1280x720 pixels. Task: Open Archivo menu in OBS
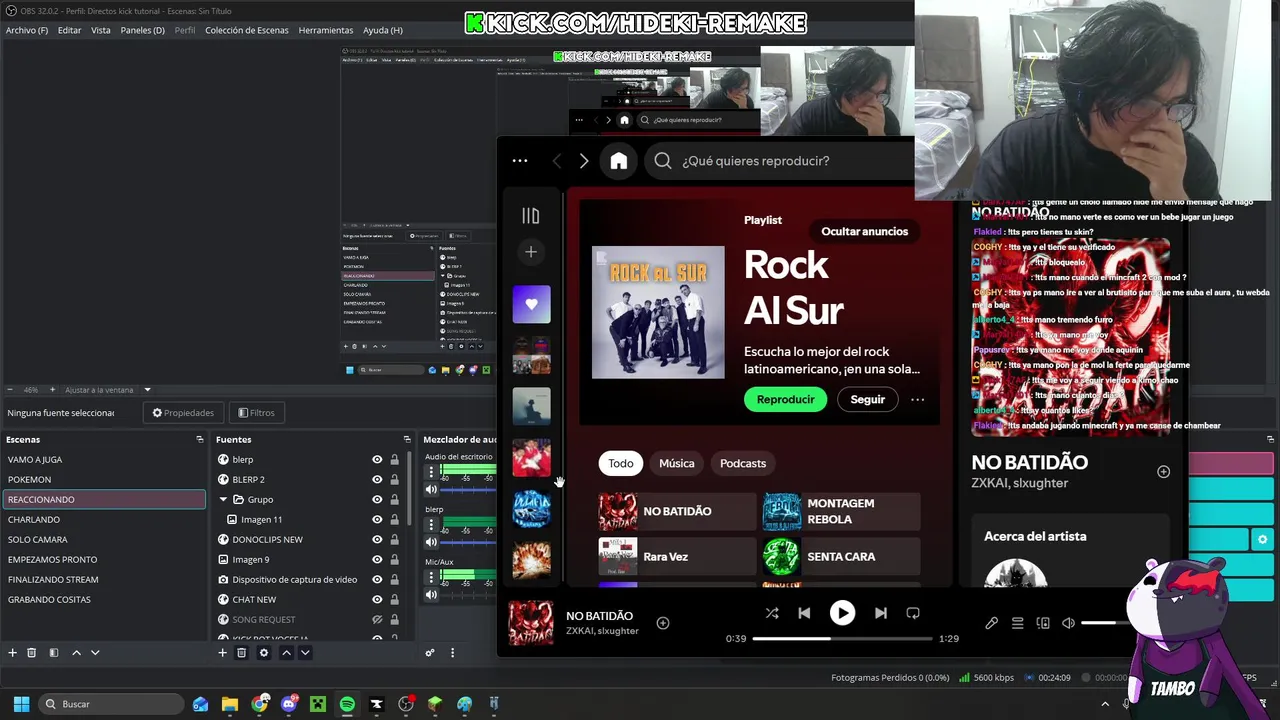click(x=27, y=30)
